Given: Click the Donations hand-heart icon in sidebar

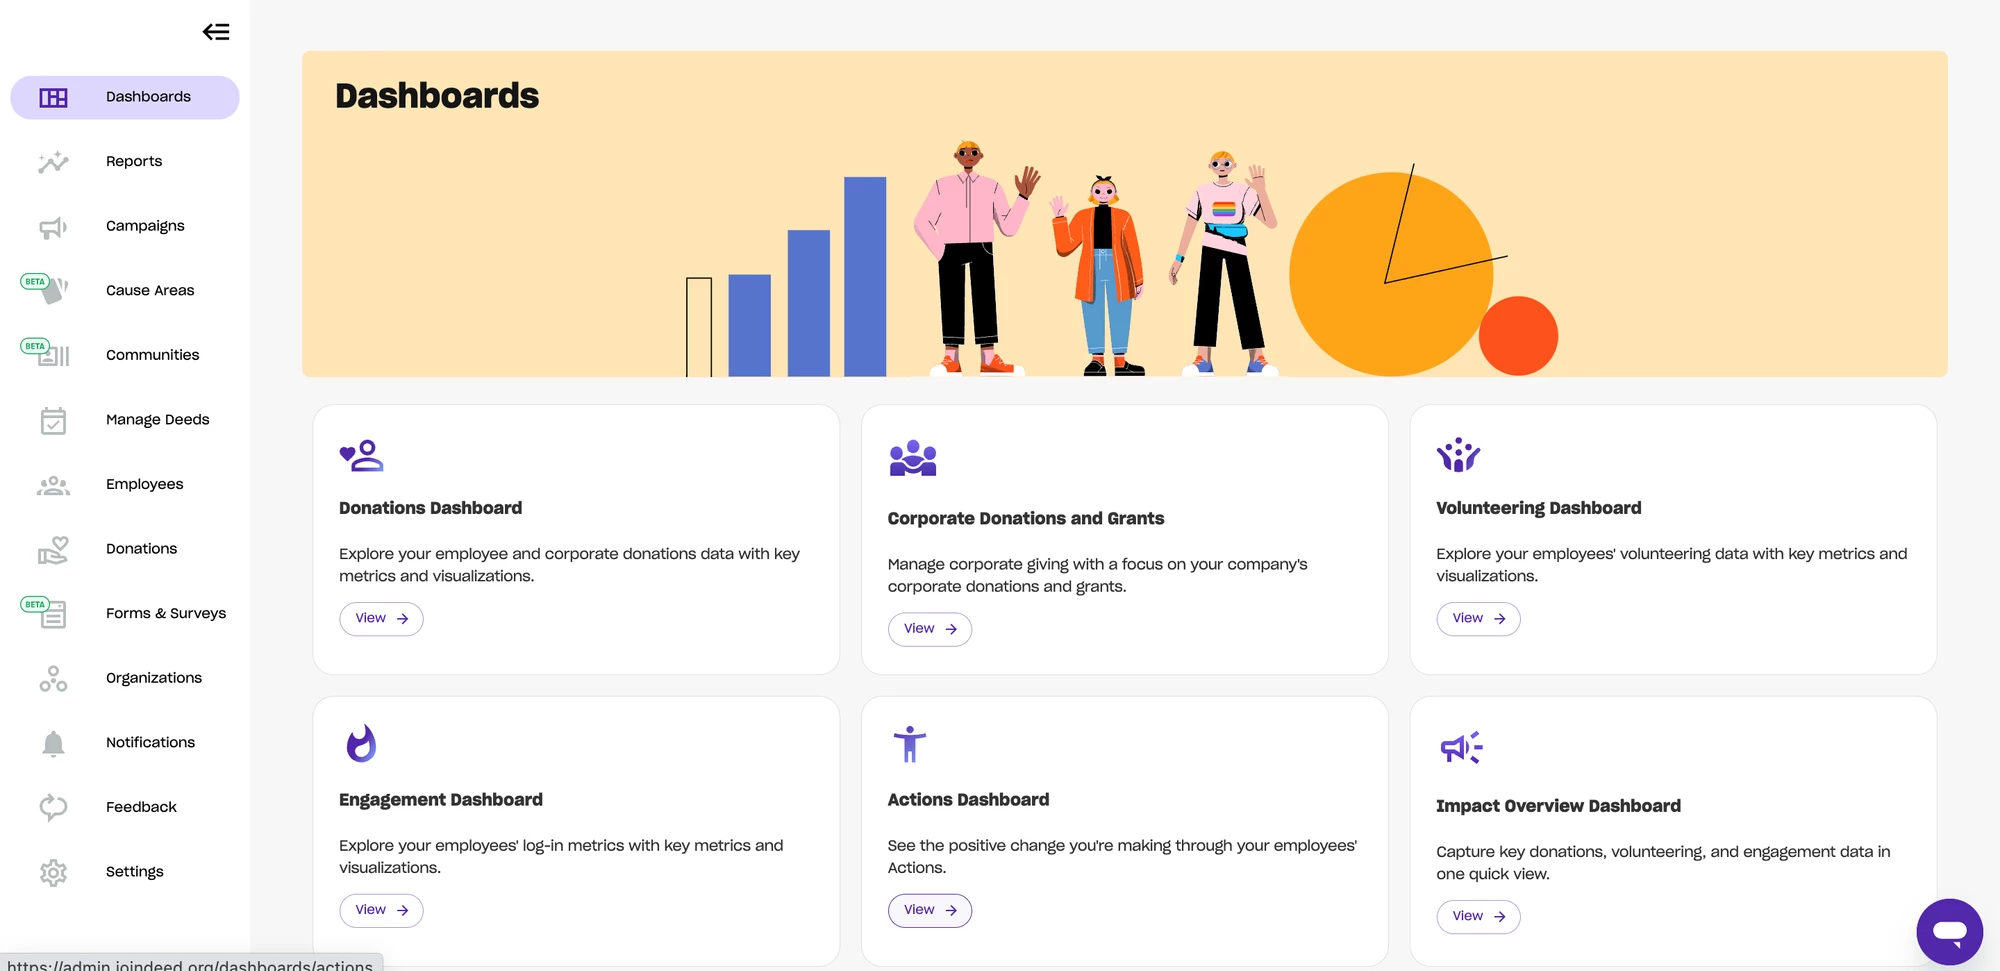Looking at the screenshot, I should pyautogui.click(x=53, y=550).
